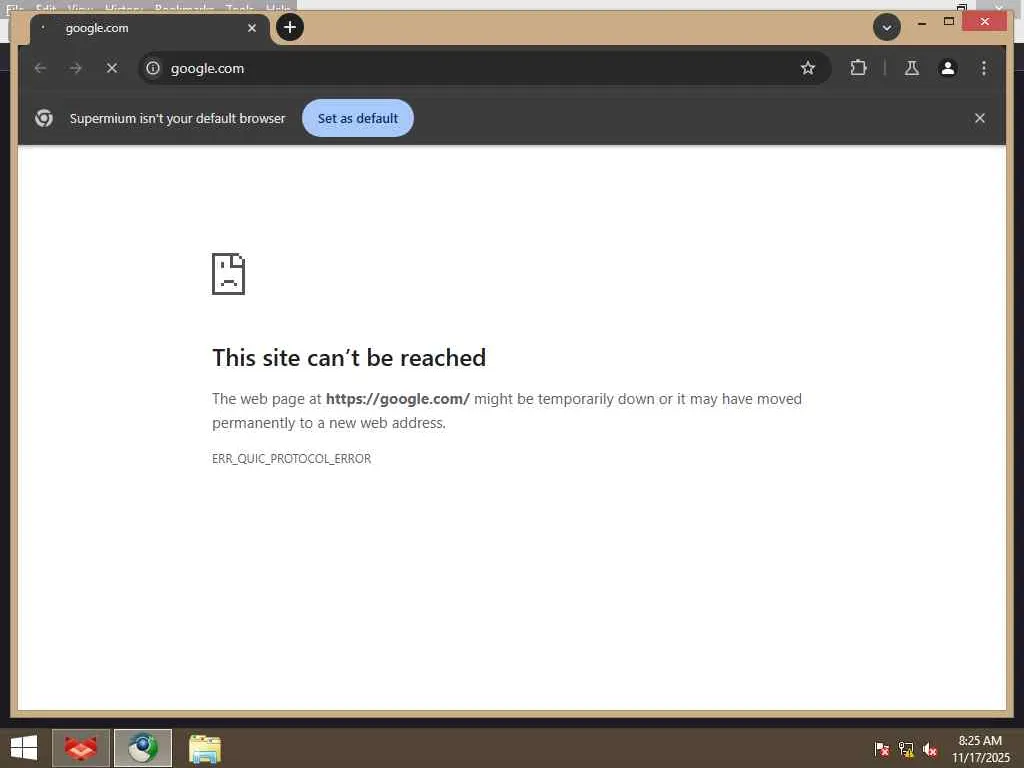Click the bold https://google.com/ text
Viewport: 1024px width, 768px height.
[x=398, y=399]
